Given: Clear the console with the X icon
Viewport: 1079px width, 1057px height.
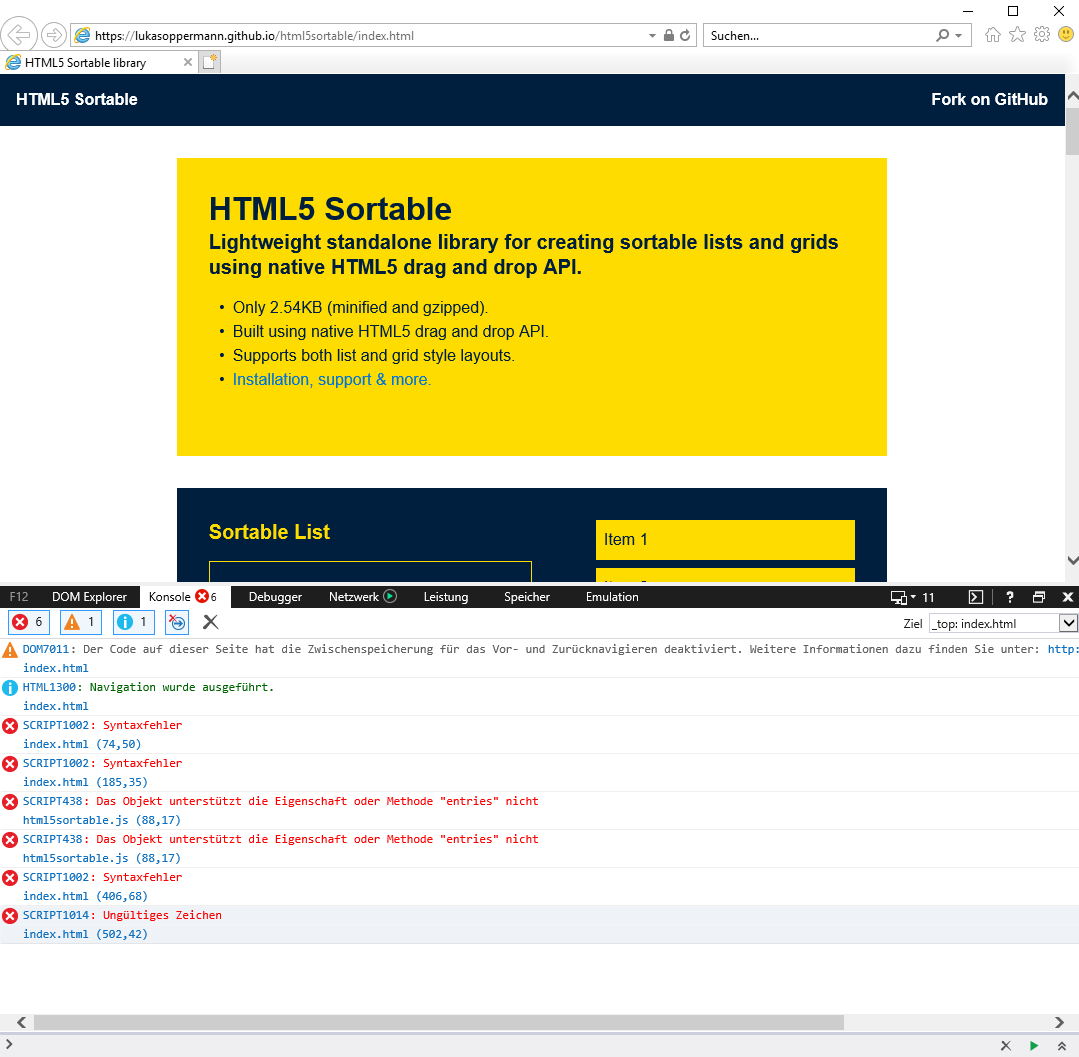Looking at the screenshot, I should (x=211, y=622).
